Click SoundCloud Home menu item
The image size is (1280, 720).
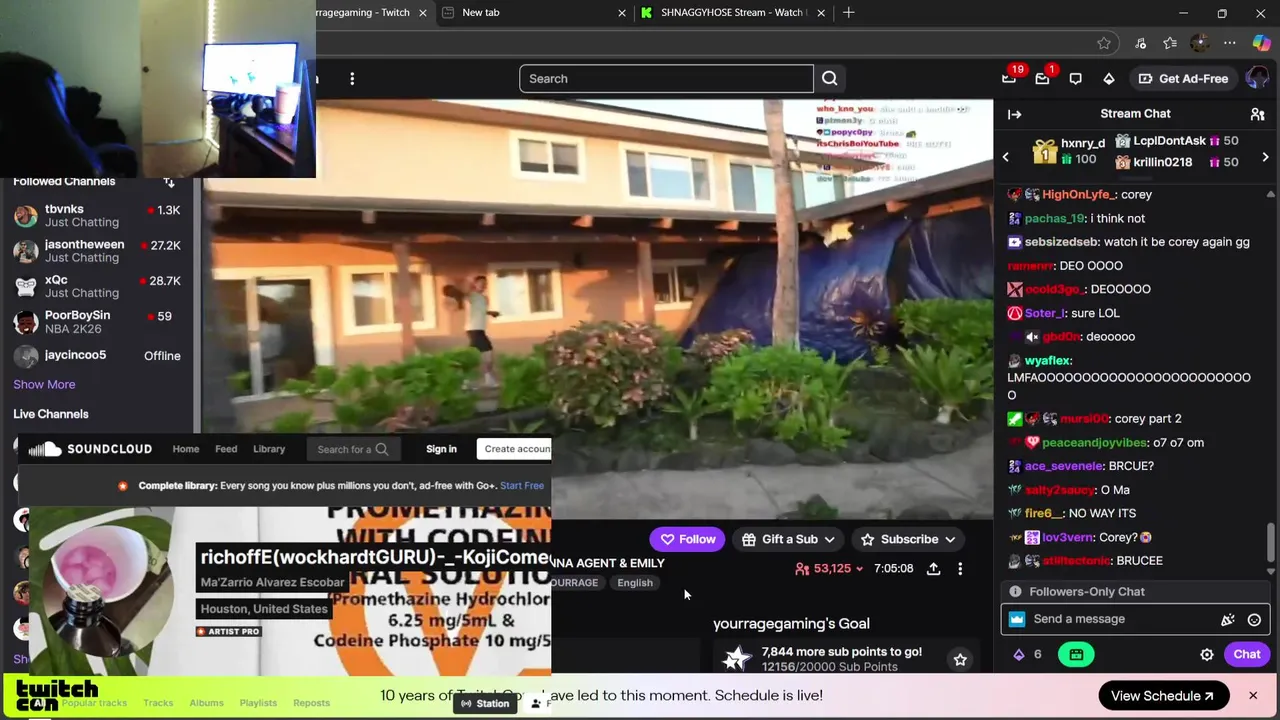coord(185,449)
